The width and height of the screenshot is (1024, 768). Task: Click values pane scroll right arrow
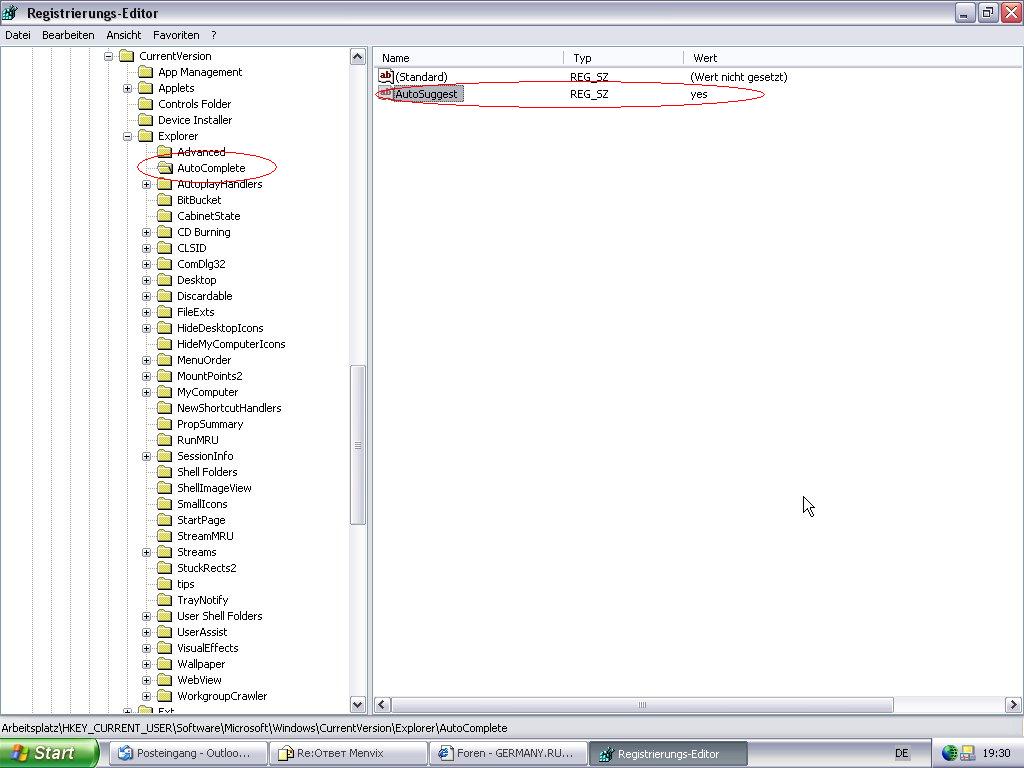coord(1013,705)
